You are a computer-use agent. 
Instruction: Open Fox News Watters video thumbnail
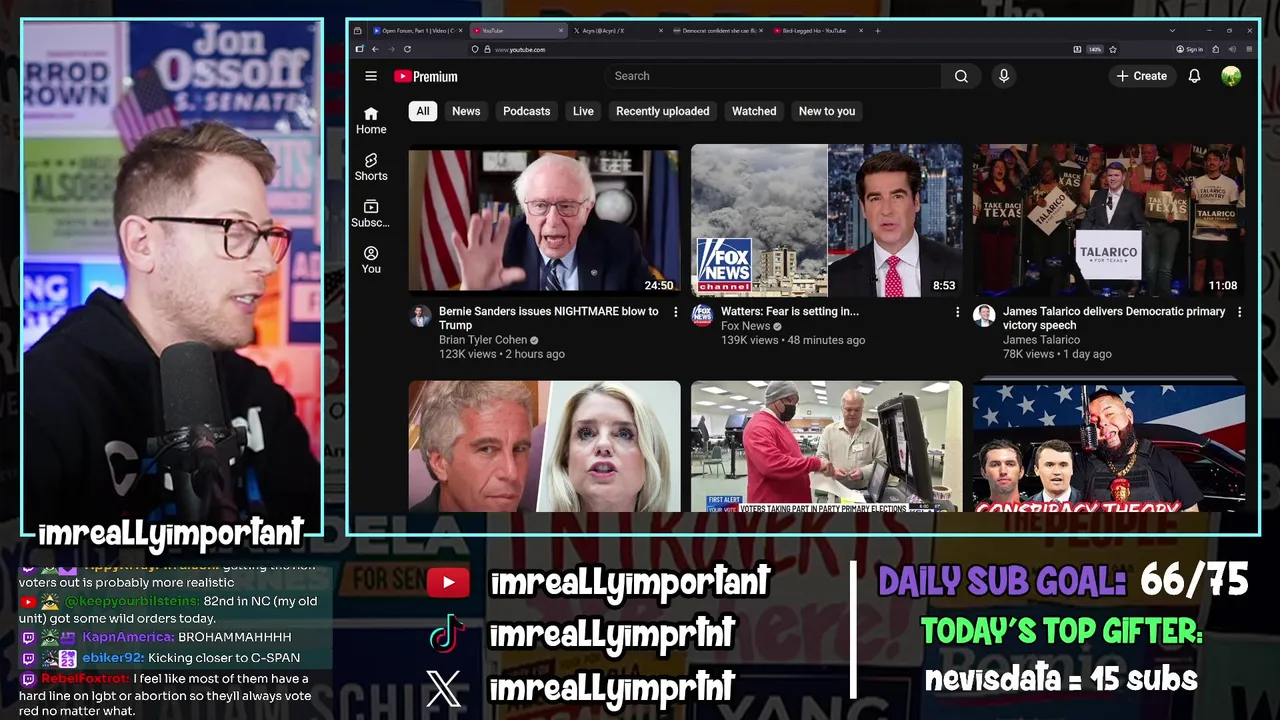coord(827,220)
